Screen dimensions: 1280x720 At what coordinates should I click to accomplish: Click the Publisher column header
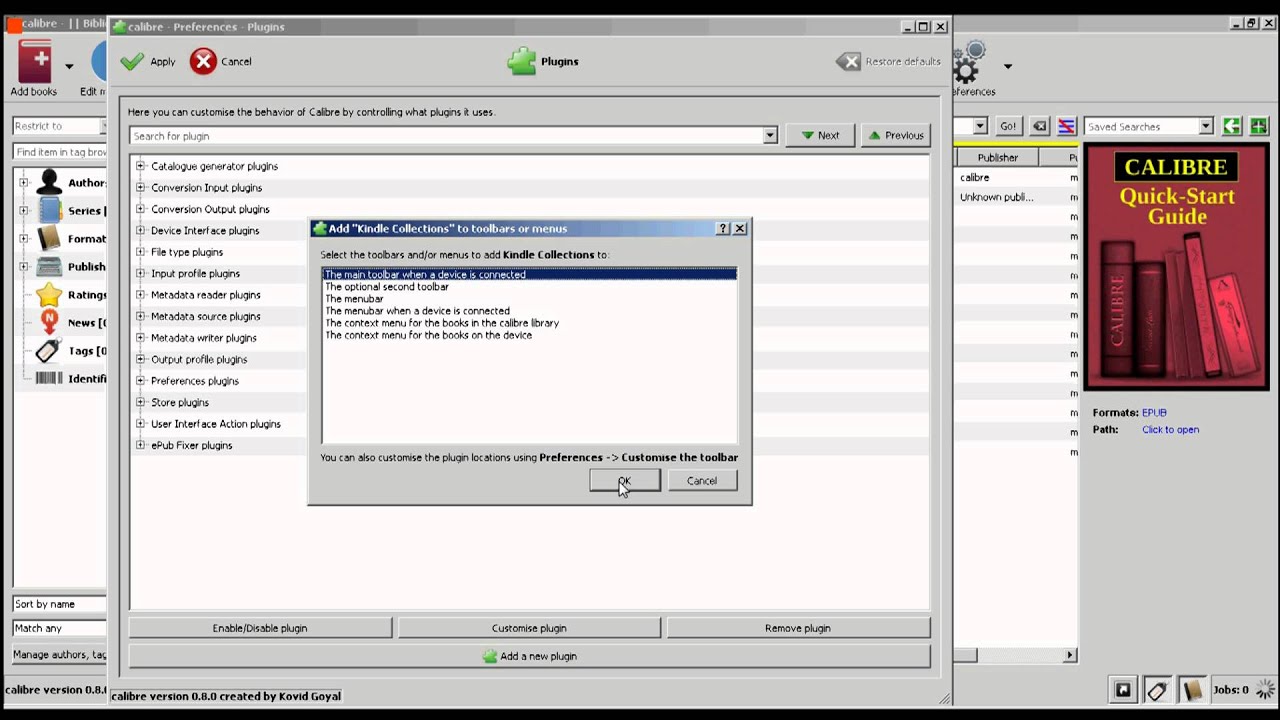coord(997,157)
